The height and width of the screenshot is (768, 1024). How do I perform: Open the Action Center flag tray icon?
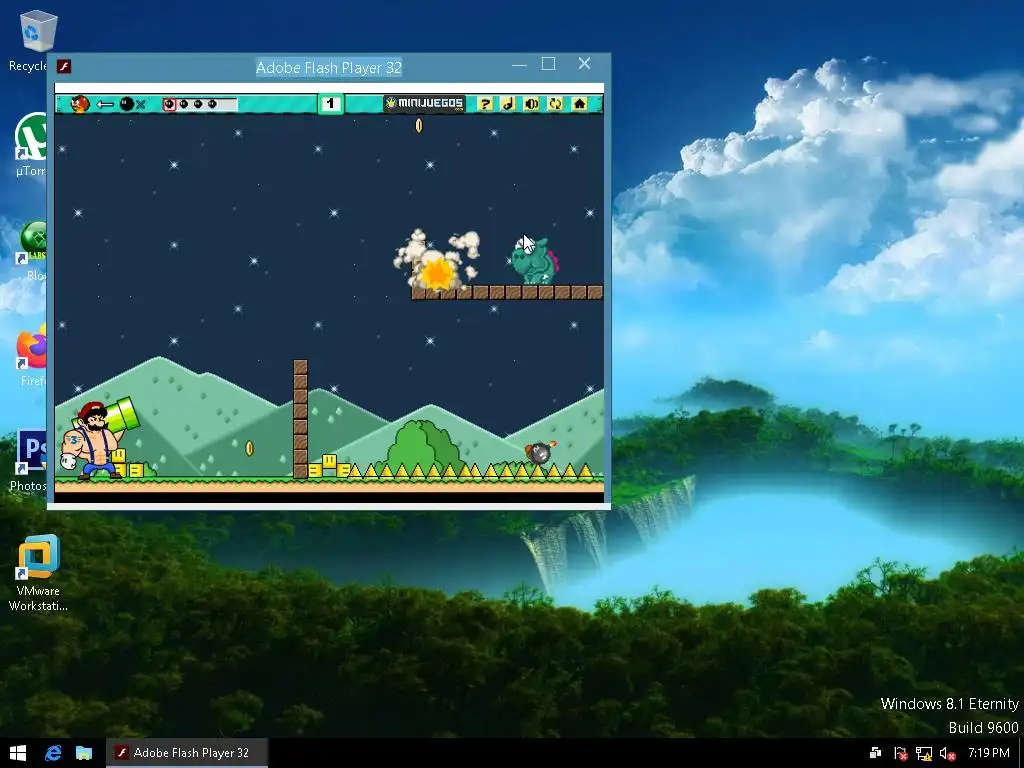(x=900, y=753)
